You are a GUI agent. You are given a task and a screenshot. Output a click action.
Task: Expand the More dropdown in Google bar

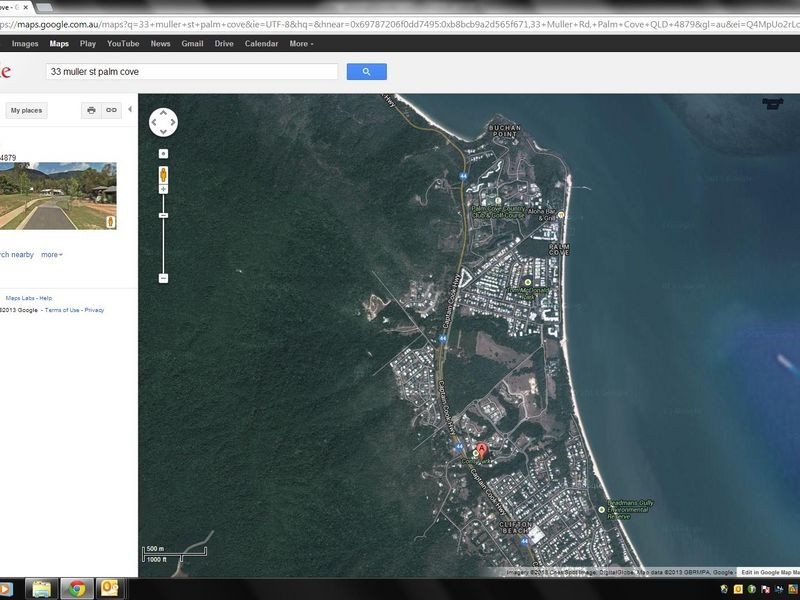pos(301,44)
